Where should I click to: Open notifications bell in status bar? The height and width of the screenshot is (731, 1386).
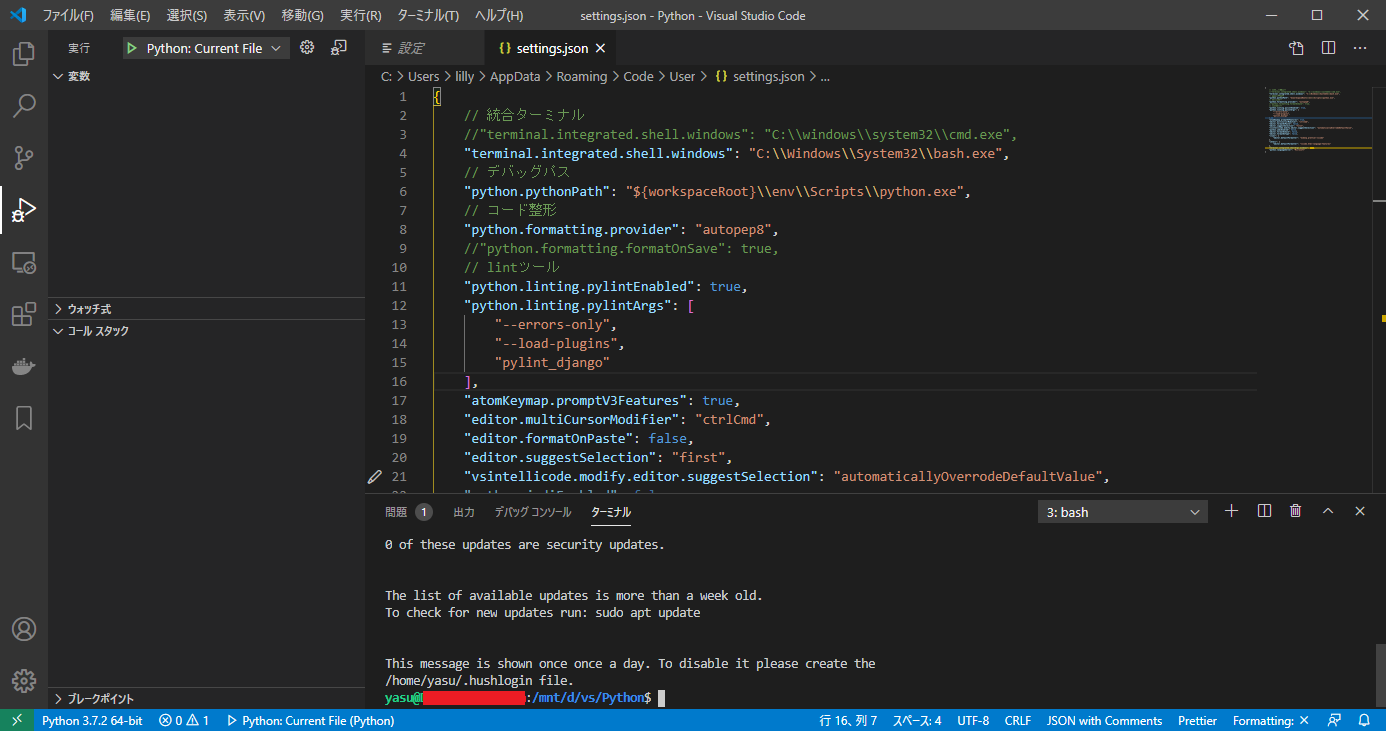[x=1364, y=720]
